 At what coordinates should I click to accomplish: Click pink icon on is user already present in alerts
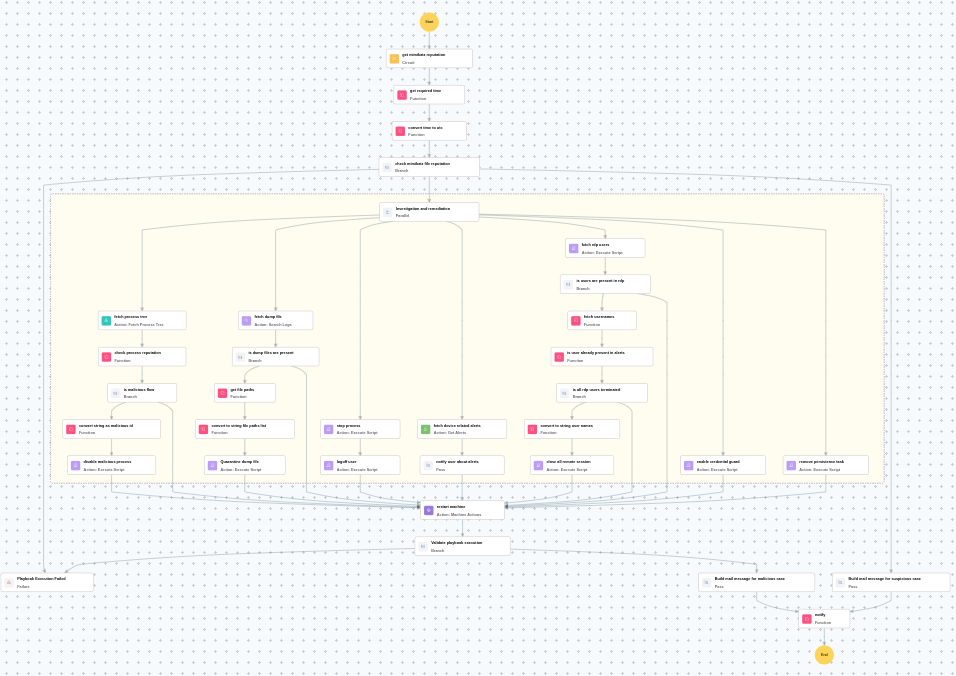[559, 357]
